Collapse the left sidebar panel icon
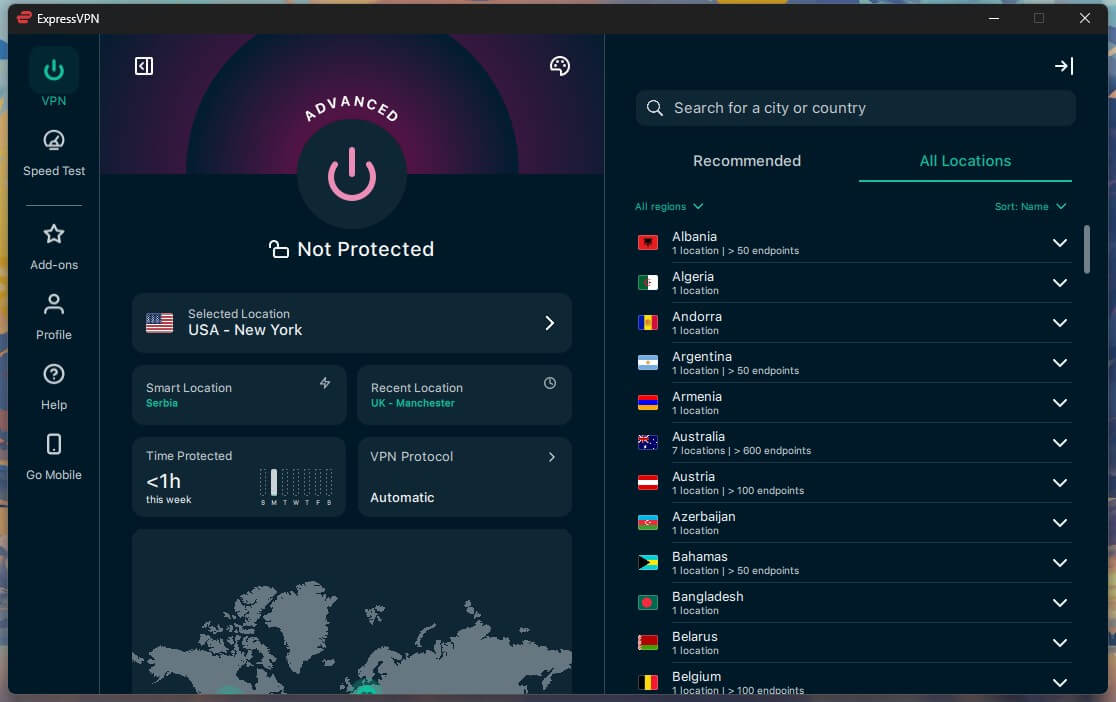The height and width of the screenshot is (702, 1116). point(144,66)
